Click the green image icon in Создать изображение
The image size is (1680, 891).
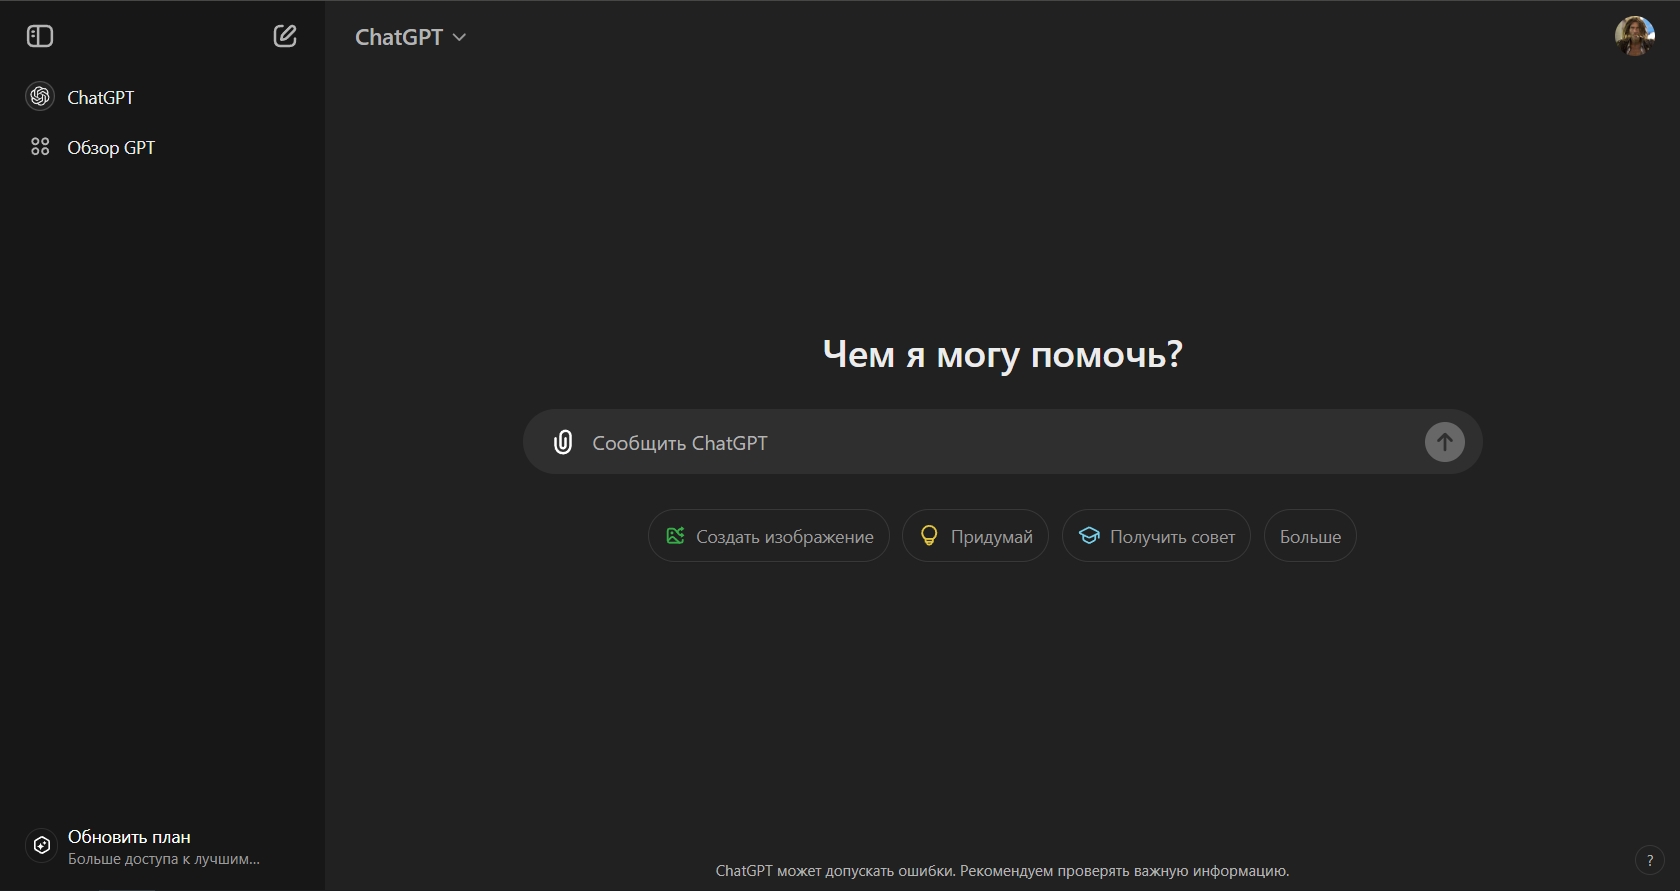pos(675,536)
